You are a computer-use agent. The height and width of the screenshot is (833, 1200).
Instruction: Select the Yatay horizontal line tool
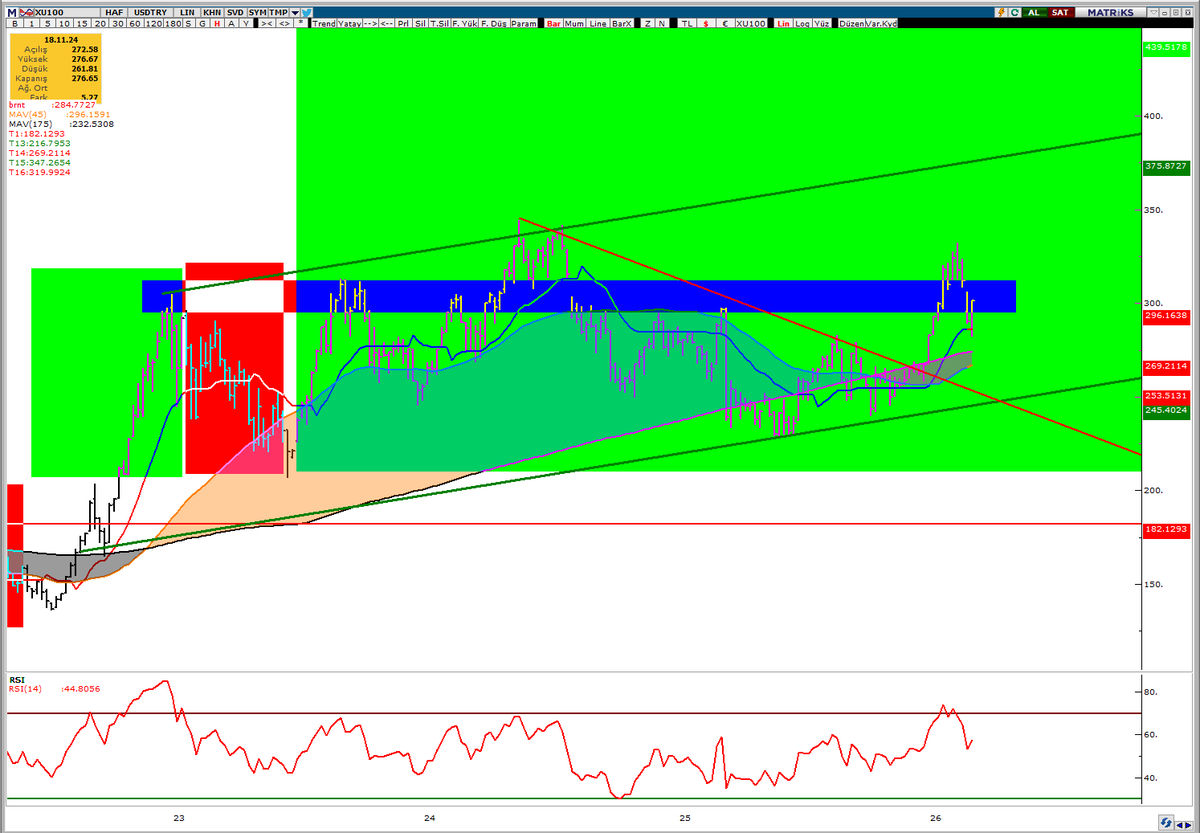coord(350,23)
